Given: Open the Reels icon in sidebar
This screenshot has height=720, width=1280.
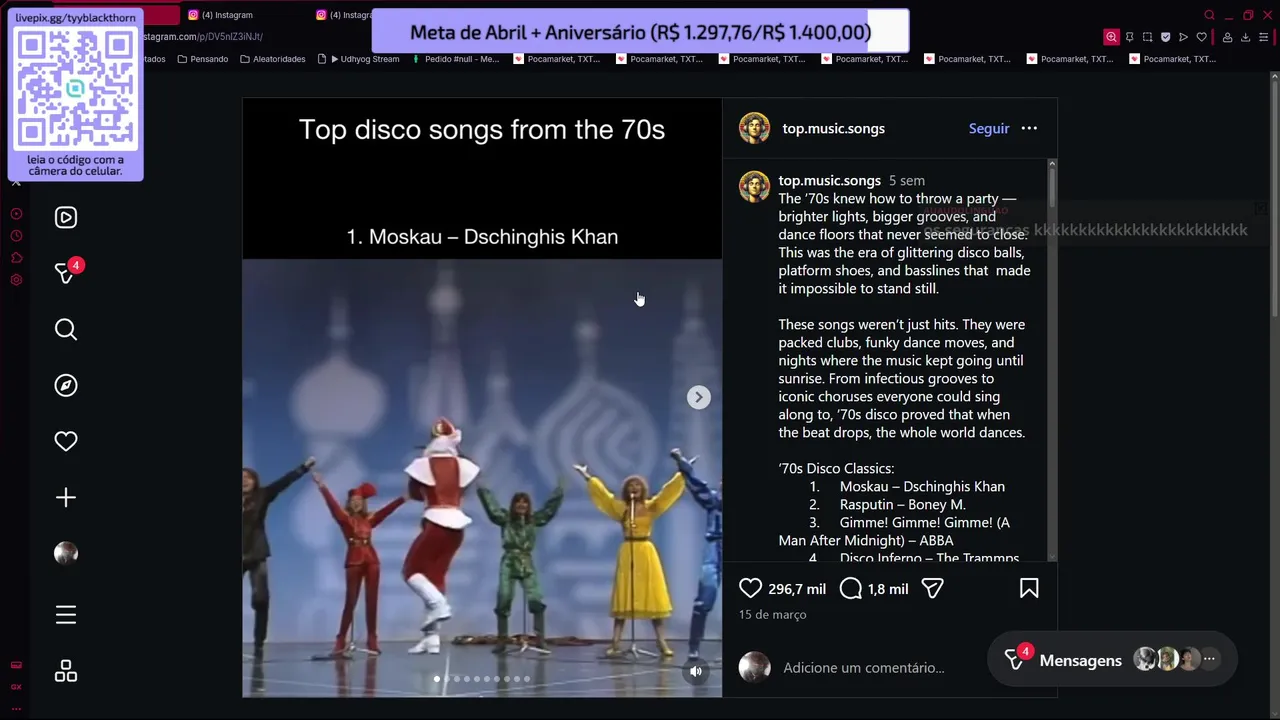Looking at the screenshot, I should 66,217.
